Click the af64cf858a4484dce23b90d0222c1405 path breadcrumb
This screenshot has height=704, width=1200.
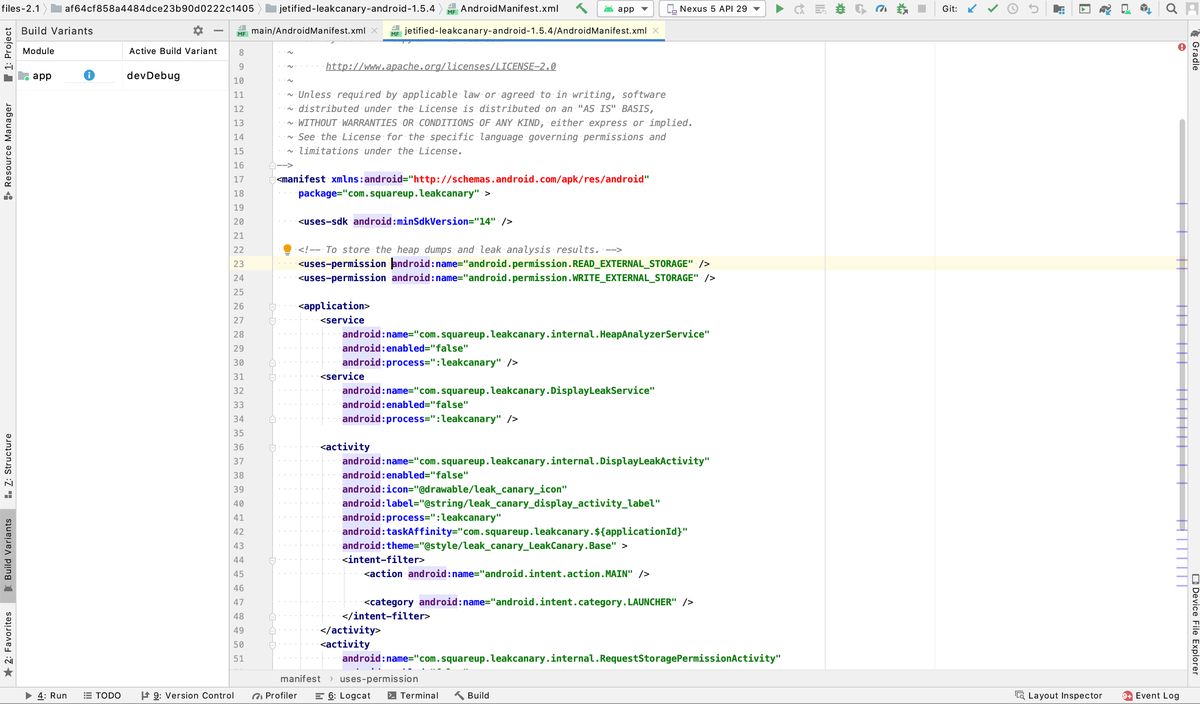(153, 9)
